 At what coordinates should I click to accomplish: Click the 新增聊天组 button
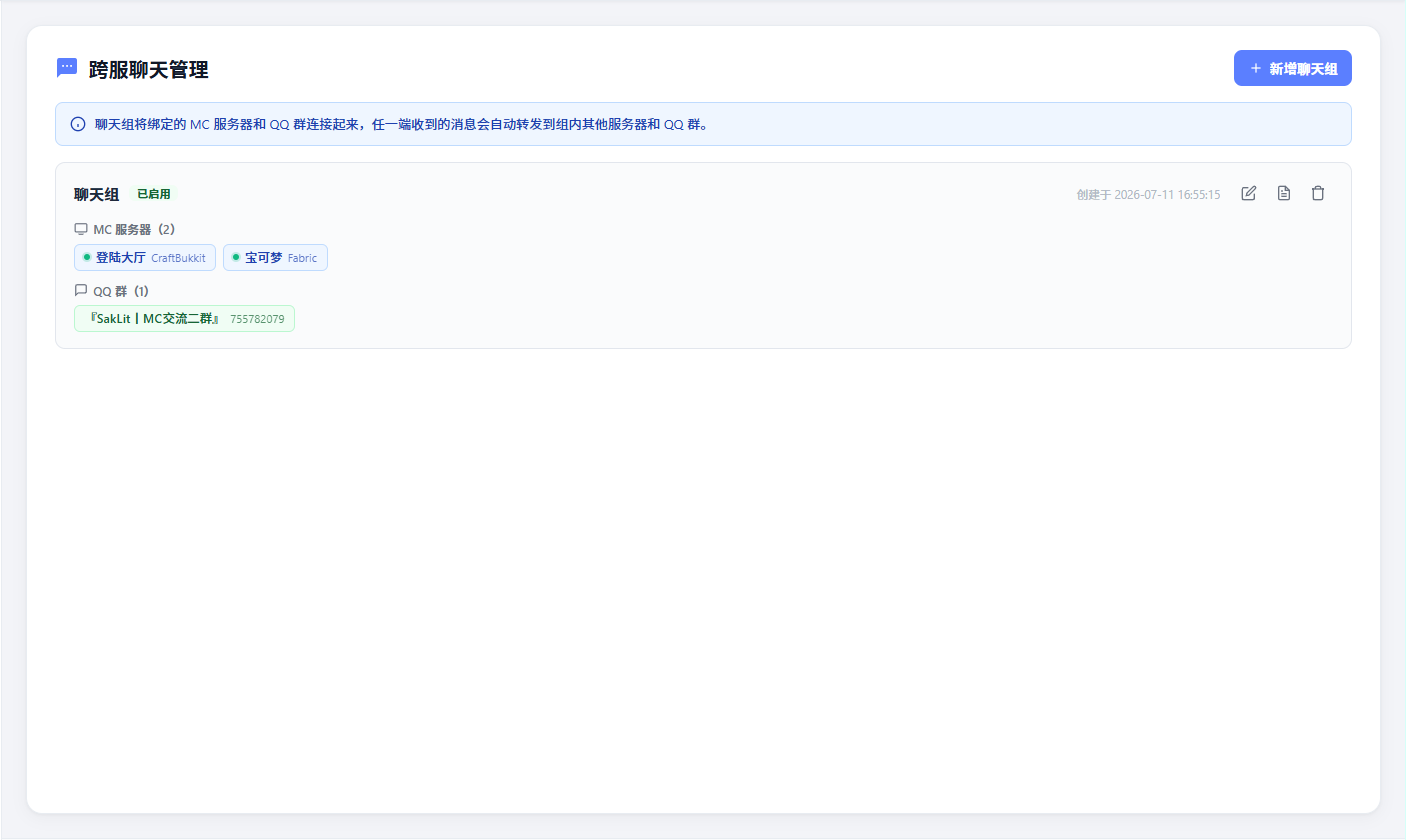[x=1292, y=68]
